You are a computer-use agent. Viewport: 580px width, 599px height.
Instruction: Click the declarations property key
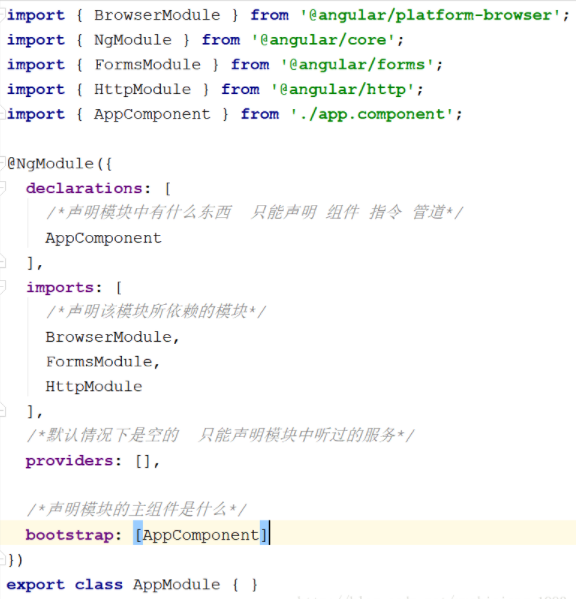(x=84, y=189)
